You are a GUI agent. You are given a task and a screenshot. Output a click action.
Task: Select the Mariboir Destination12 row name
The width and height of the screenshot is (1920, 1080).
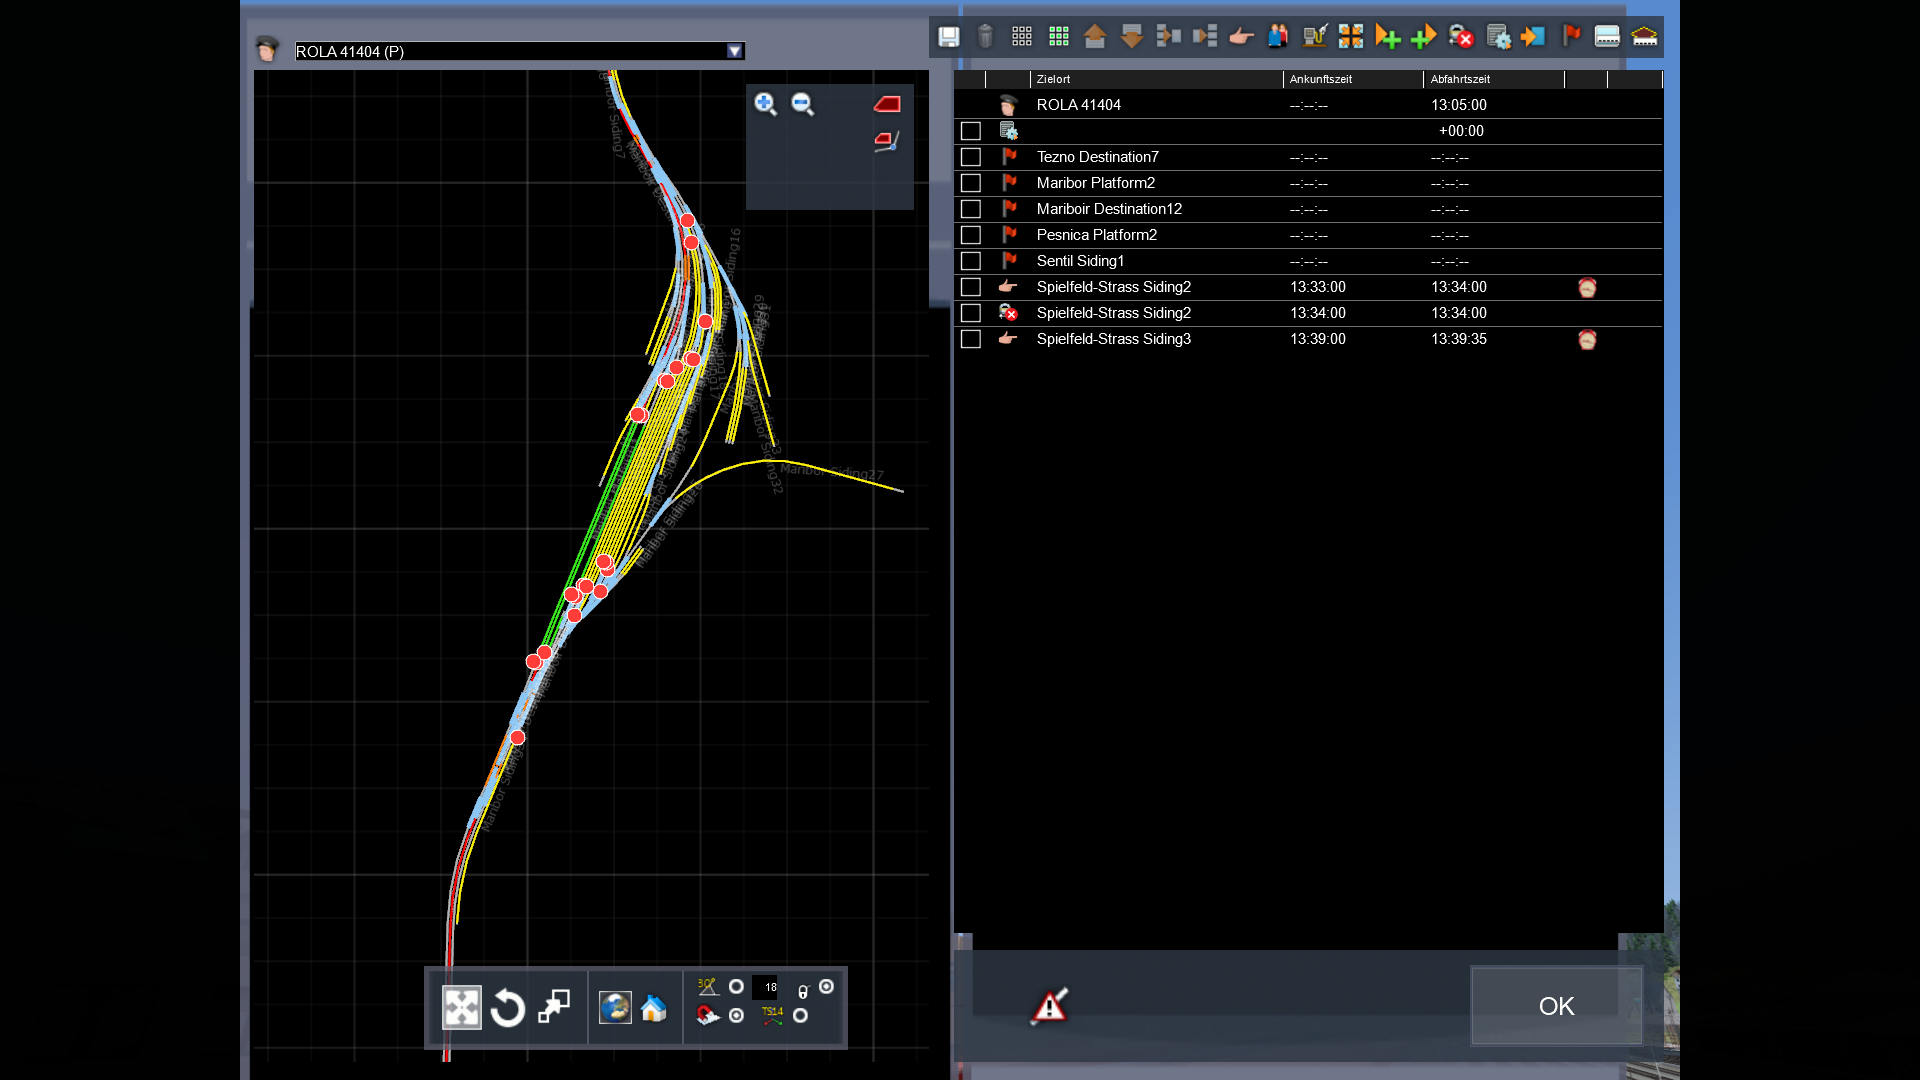pyautogui.click(x=1109, y=209)
